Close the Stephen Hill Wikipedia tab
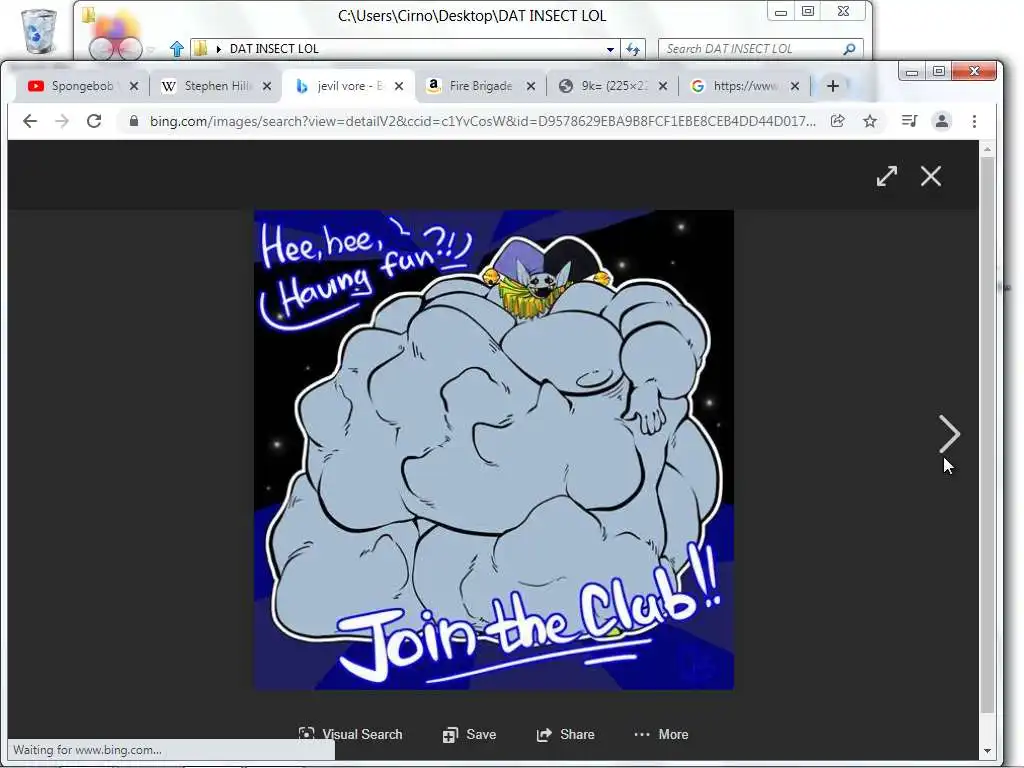 pos(267,86)
